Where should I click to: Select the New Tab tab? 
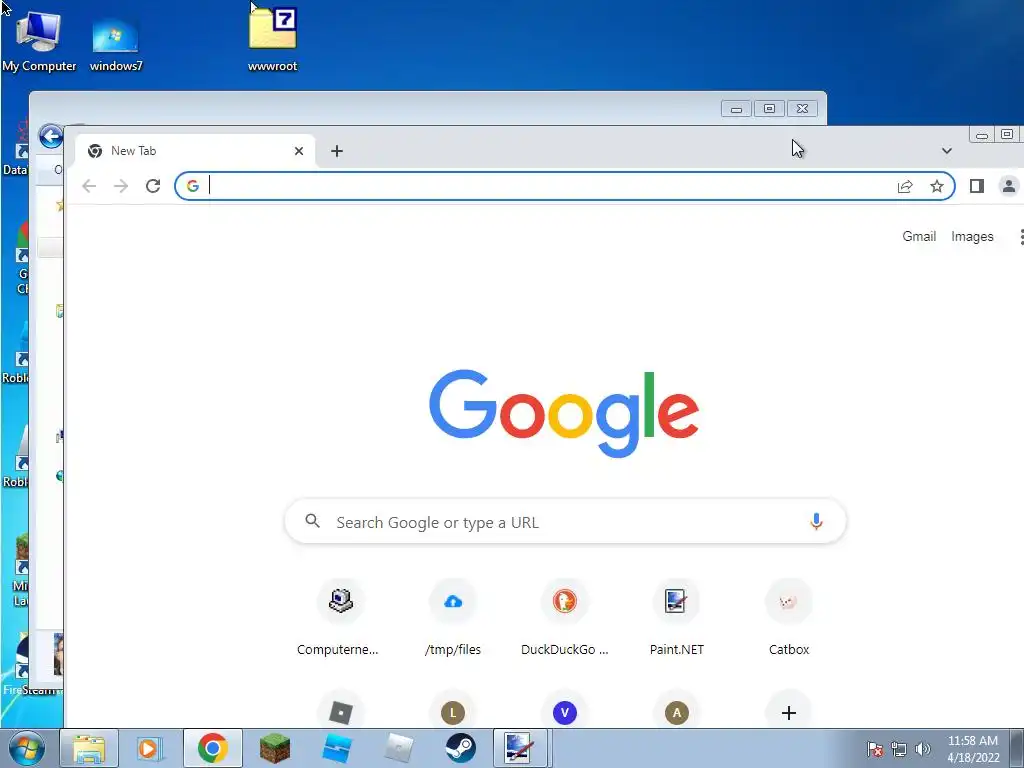tap(195, 151)
